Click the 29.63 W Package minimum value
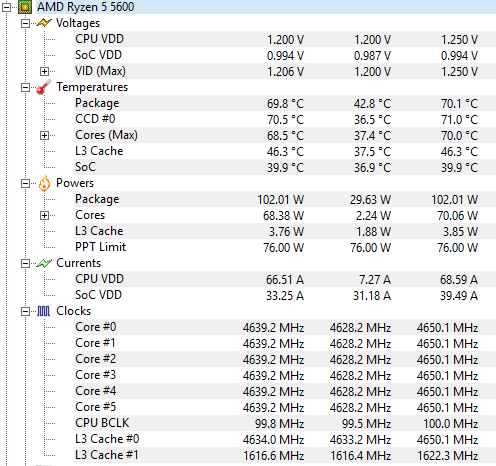Image resolution: width=496 pixels, height=466 pixels. 370,200
